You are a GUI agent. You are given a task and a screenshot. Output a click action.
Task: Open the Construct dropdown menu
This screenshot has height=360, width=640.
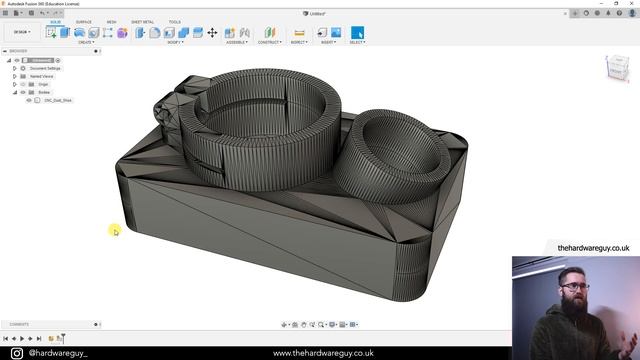pyautogui.click(x=270, y=42)
